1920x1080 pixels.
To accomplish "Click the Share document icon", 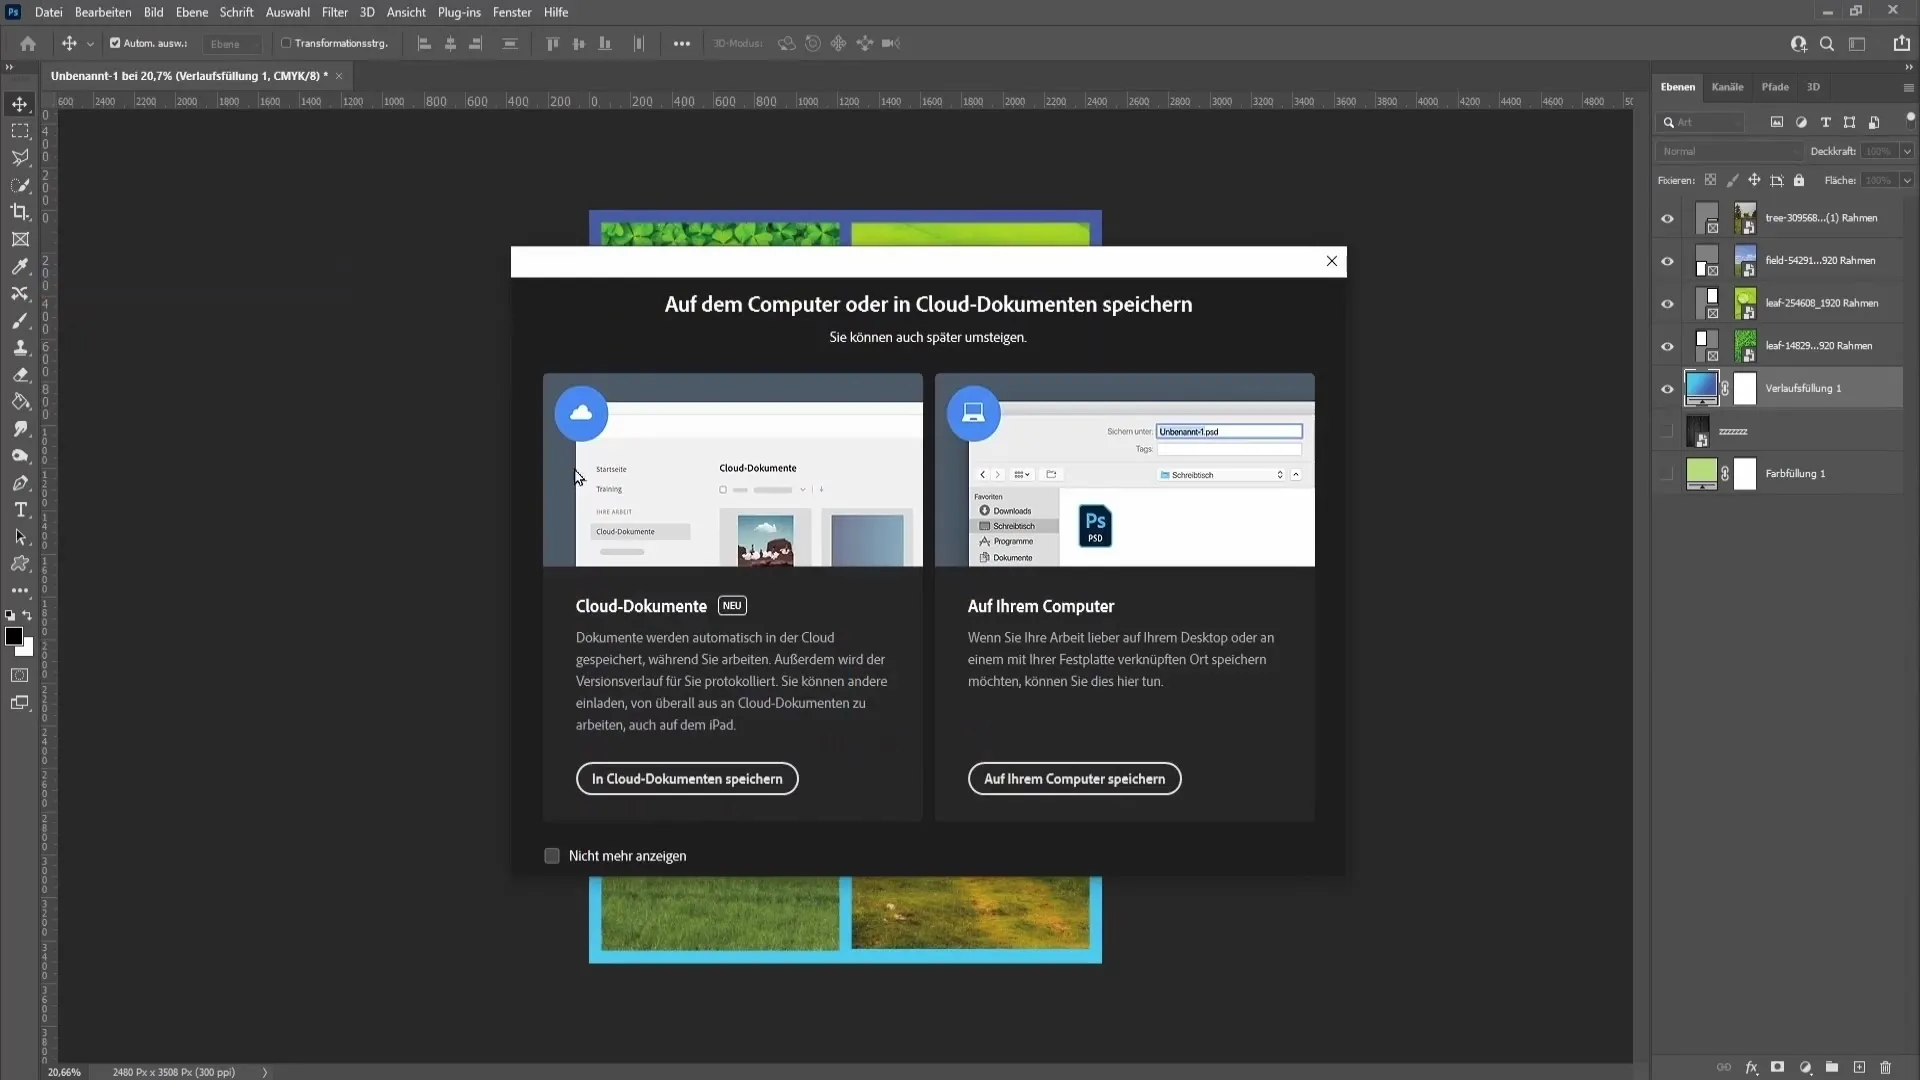I will point(1901,43).
